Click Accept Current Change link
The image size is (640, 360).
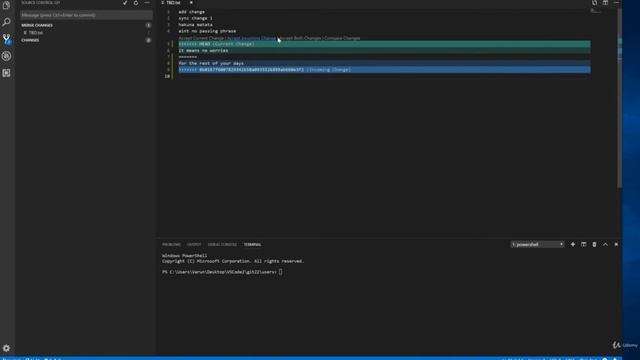pos(201,38)
